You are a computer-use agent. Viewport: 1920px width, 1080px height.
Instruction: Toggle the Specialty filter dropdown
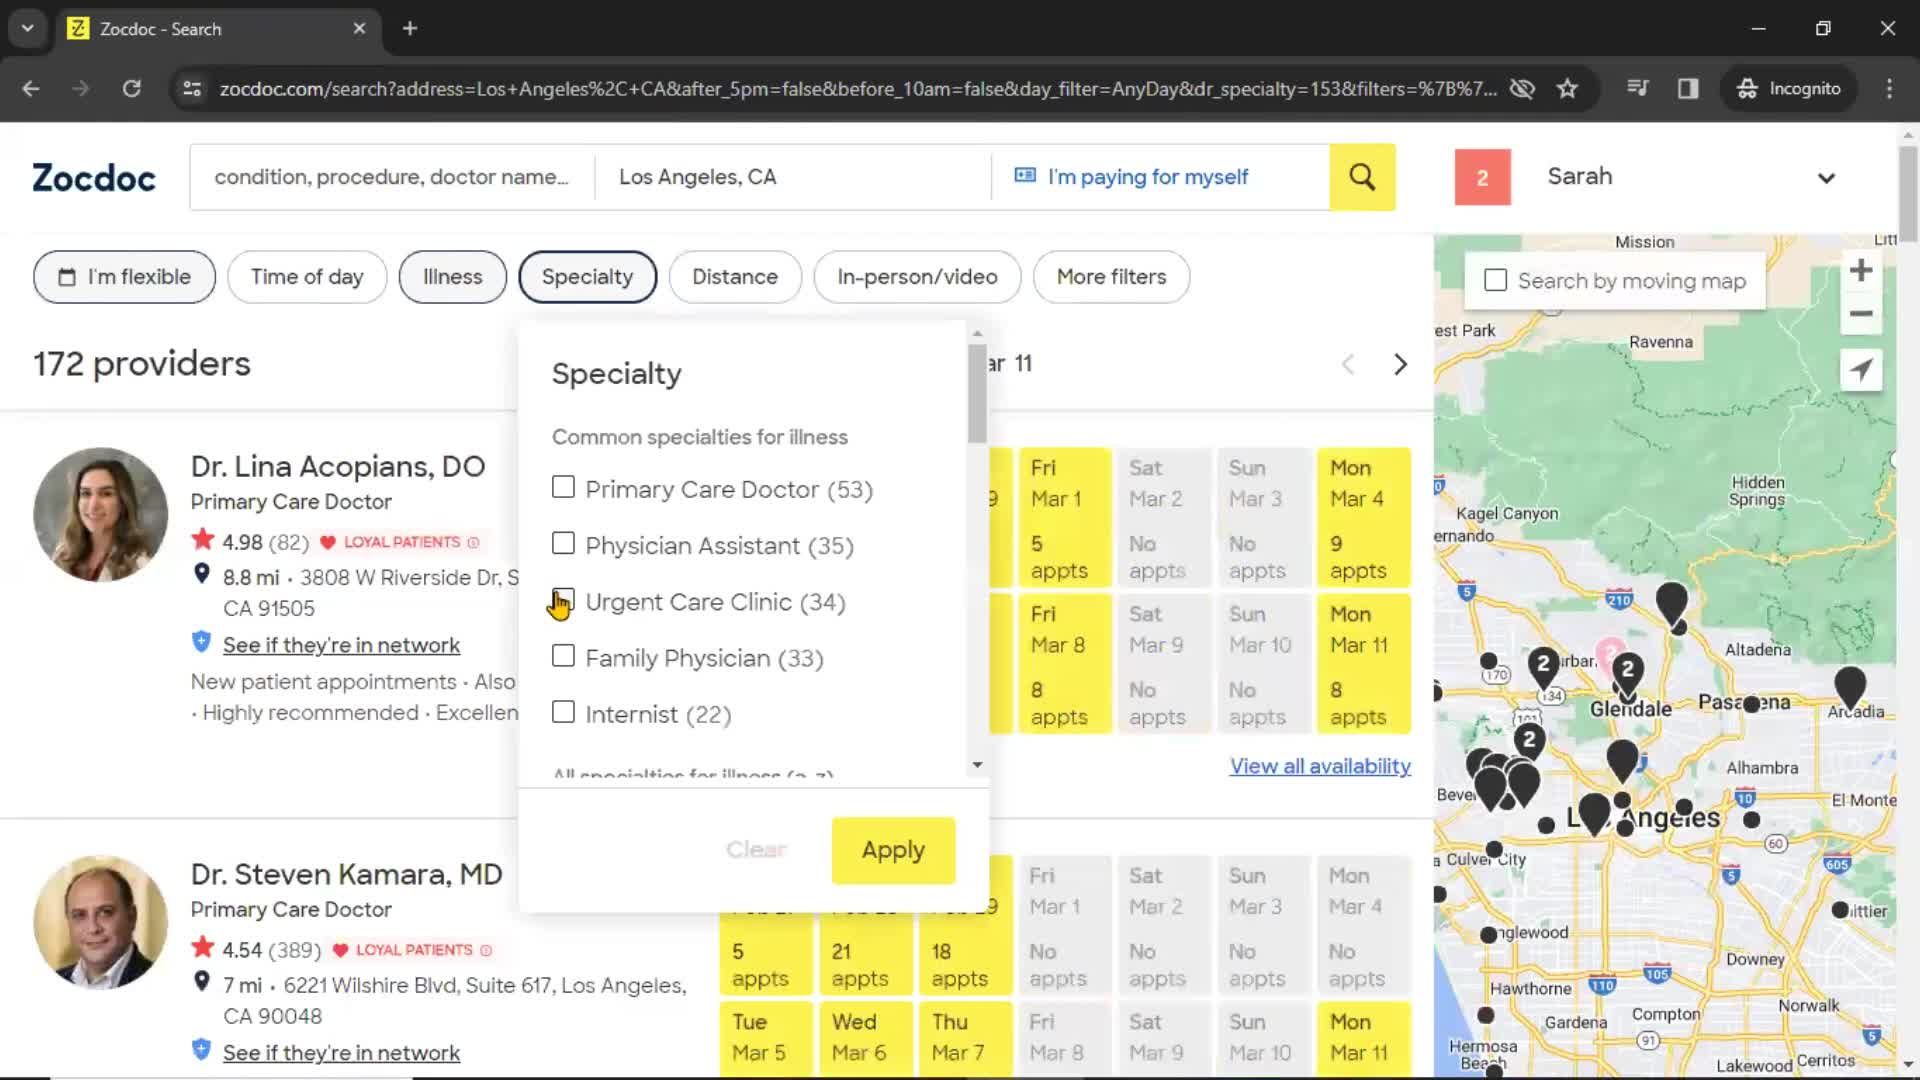(x=587, y=277)
